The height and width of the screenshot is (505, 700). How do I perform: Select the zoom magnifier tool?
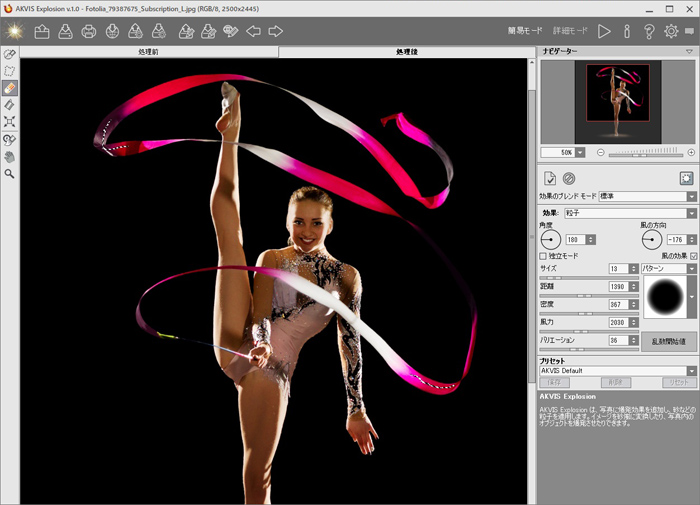(10, 173)
